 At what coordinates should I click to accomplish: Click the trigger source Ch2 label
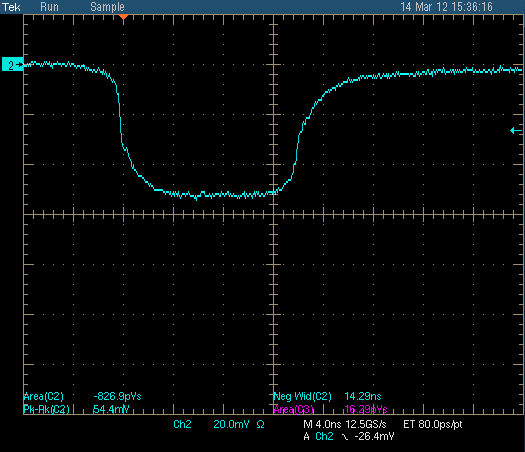(324, 436)
